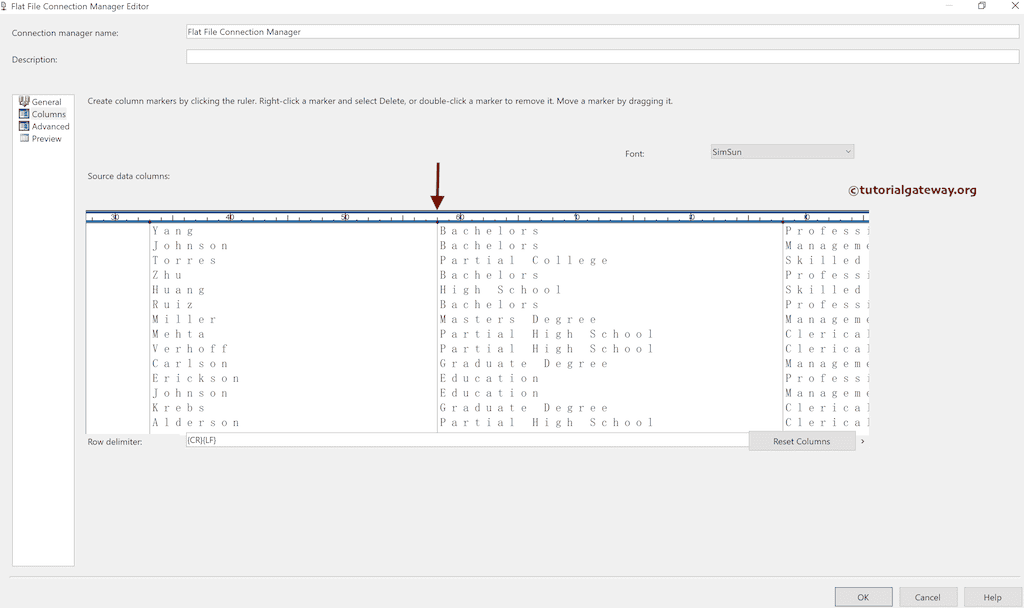Click the Cancel button

click(x=927, y=597)
